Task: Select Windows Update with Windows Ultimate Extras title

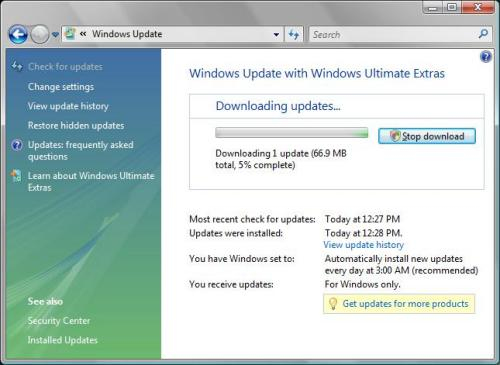Action: pyautogui.click(x=317, y=73)
